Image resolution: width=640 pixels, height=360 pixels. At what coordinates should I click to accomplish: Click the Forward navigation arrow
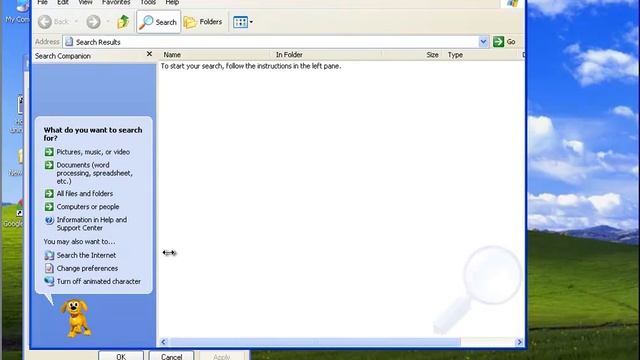click(93, 22)
